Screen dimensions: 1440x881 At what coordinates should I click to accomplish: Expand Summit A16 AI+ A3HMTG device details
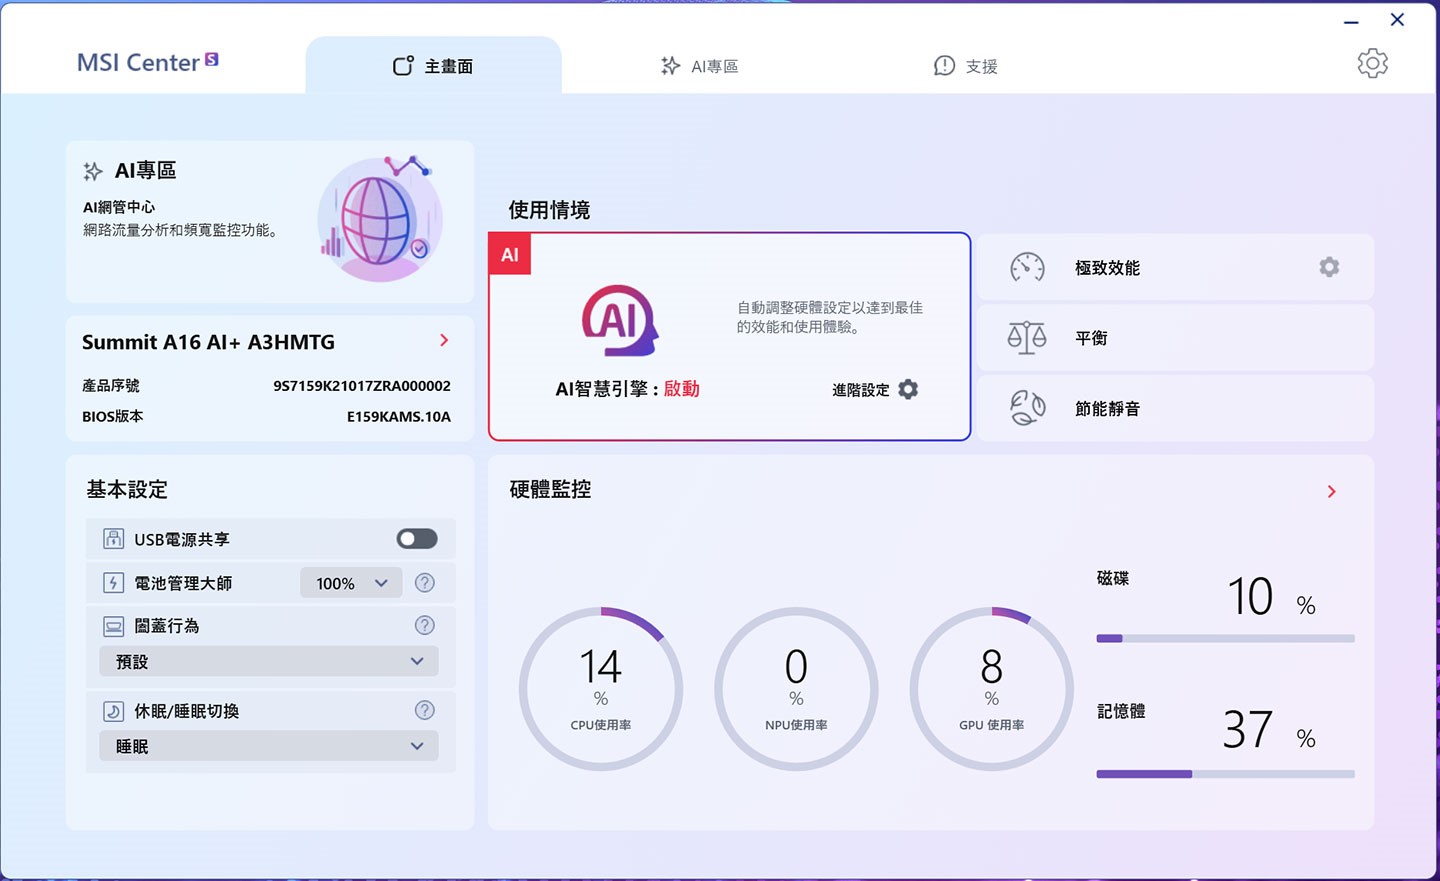click(444, 340)
